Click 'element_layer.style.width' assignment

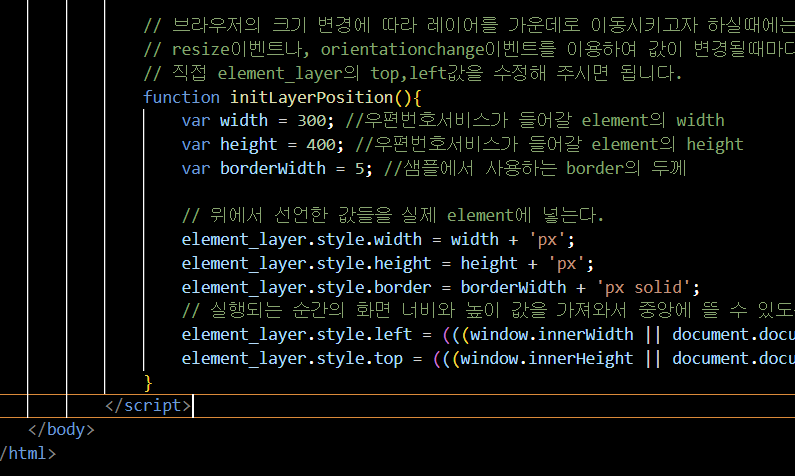pyautogui.click(x=302, y=239)
